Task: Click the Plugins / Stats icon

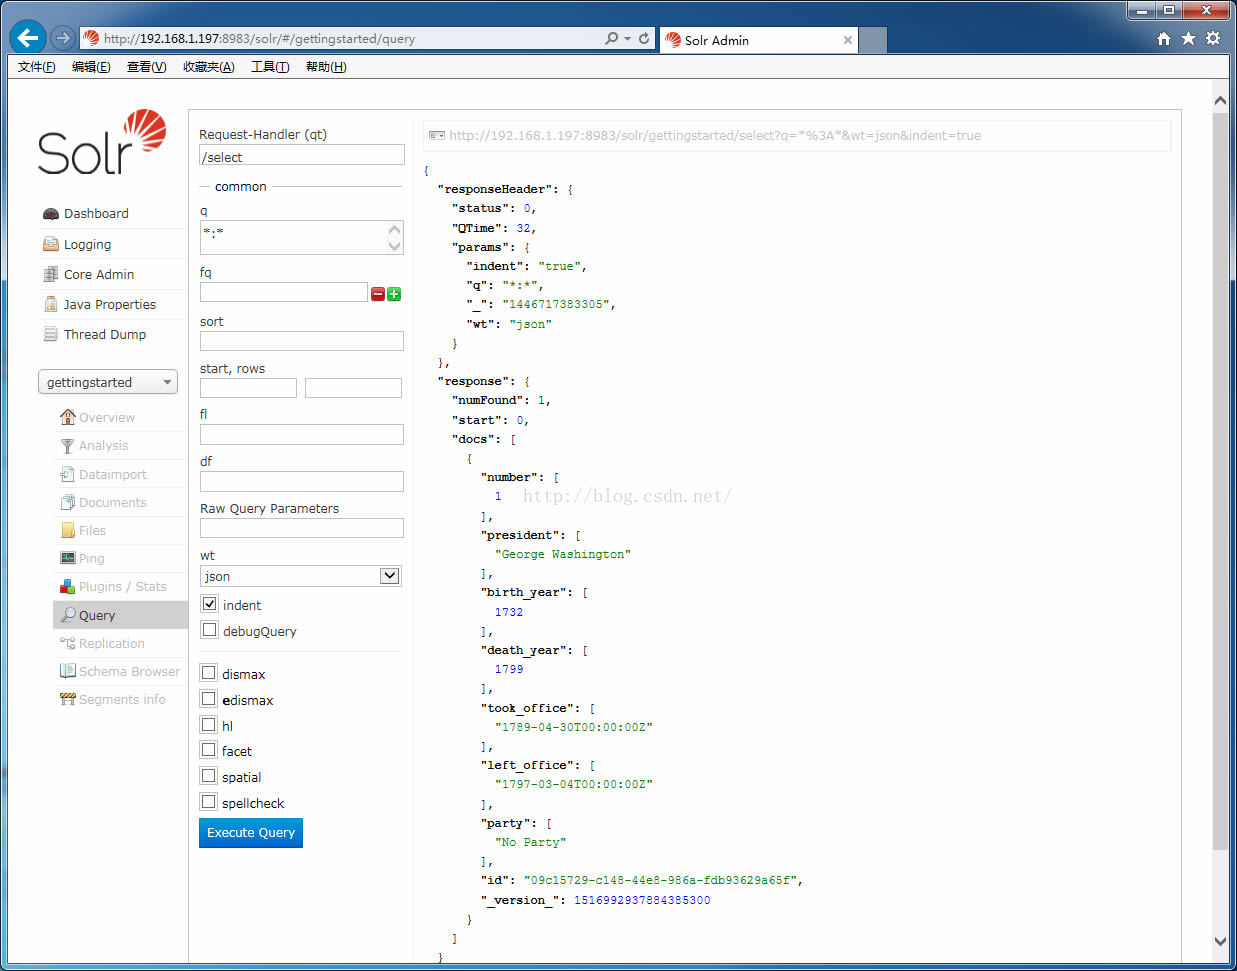Action: [67, 586]
